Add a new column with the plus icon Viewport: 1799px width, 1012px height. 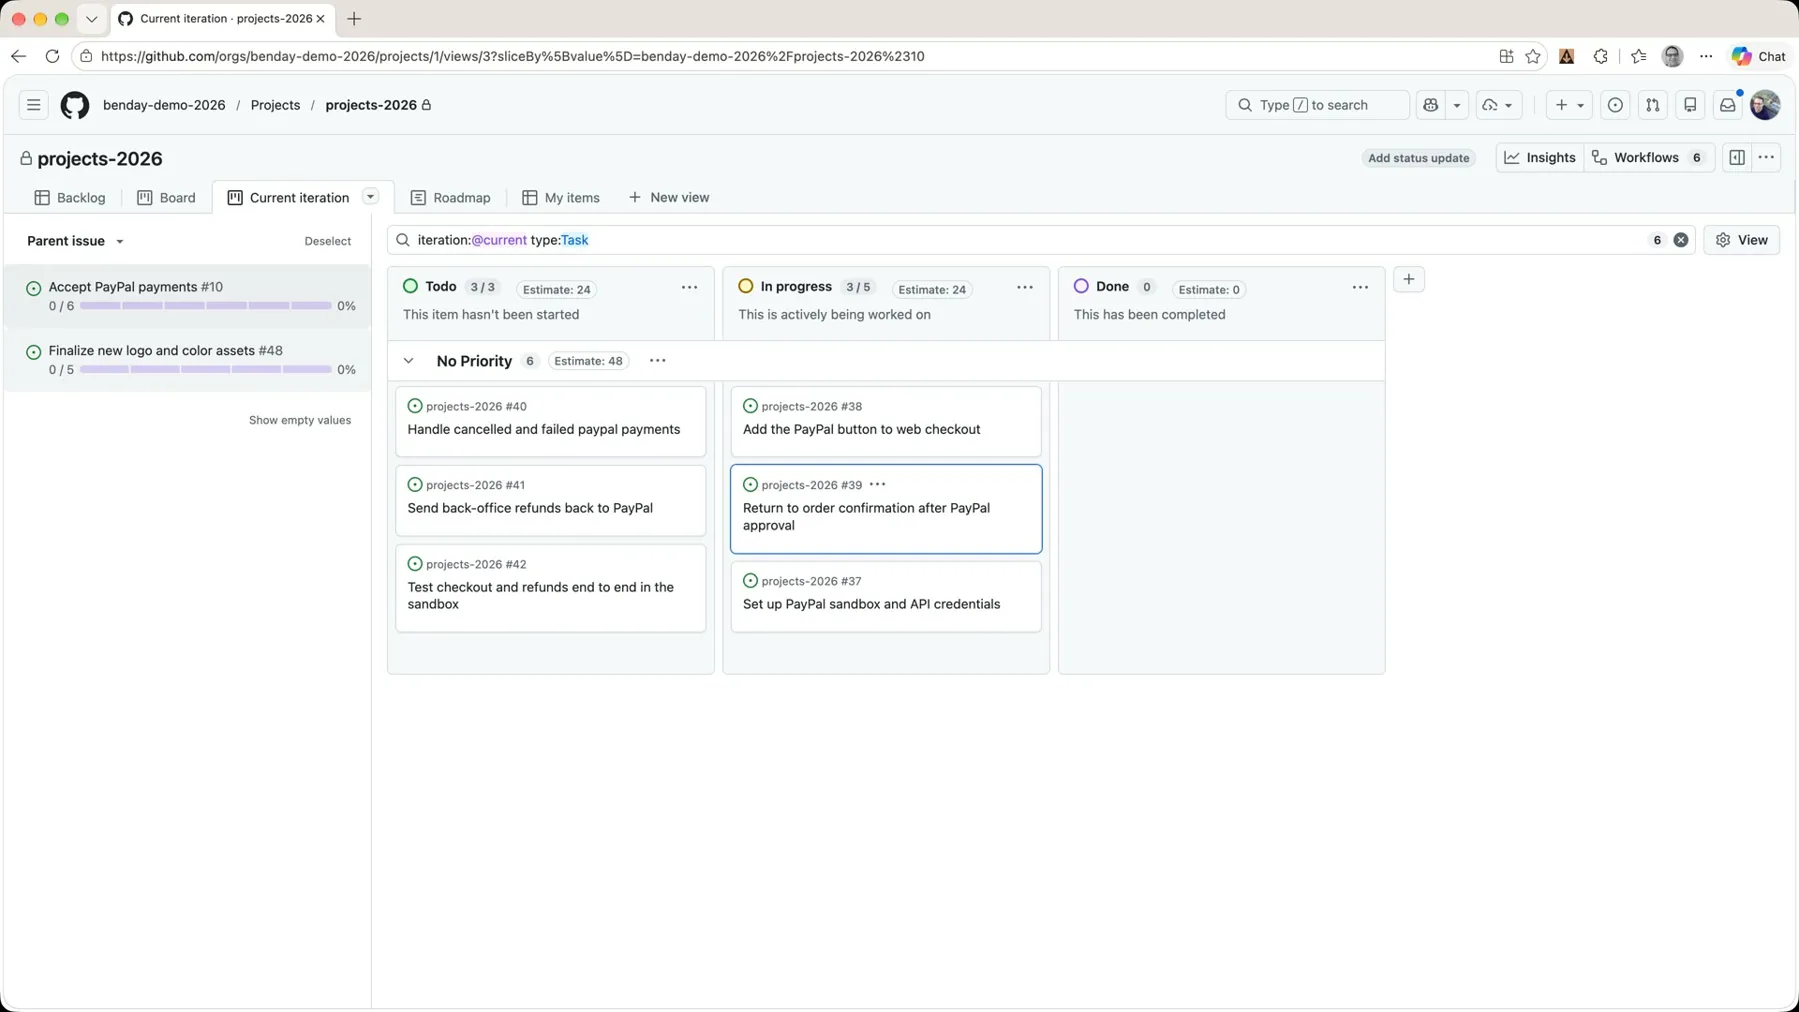pyautogui.click(x=1408, y=280)
